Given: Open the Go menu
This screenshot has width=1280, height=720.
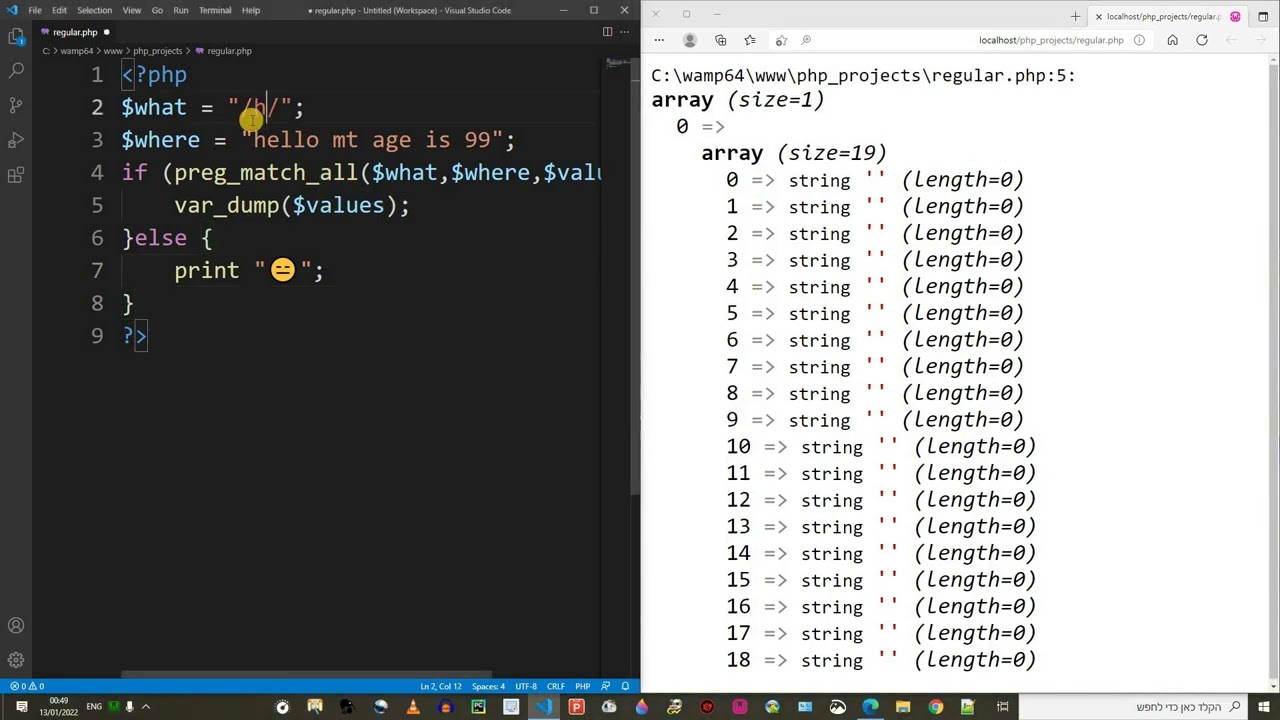Looking at the screenshot, I should click(157, 10).
